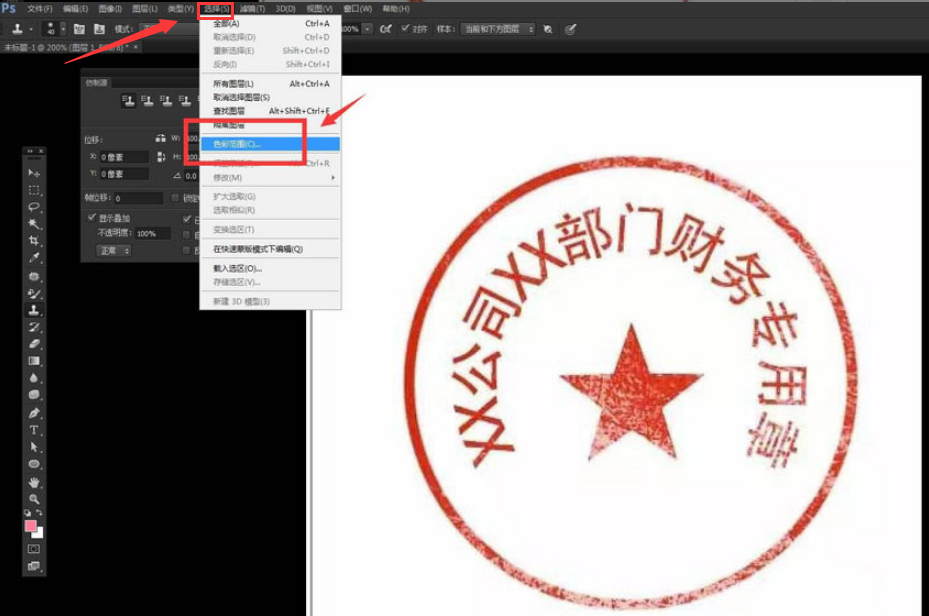Toggle the checked checkbox beside 显示叠加

[x=188, y=219]
